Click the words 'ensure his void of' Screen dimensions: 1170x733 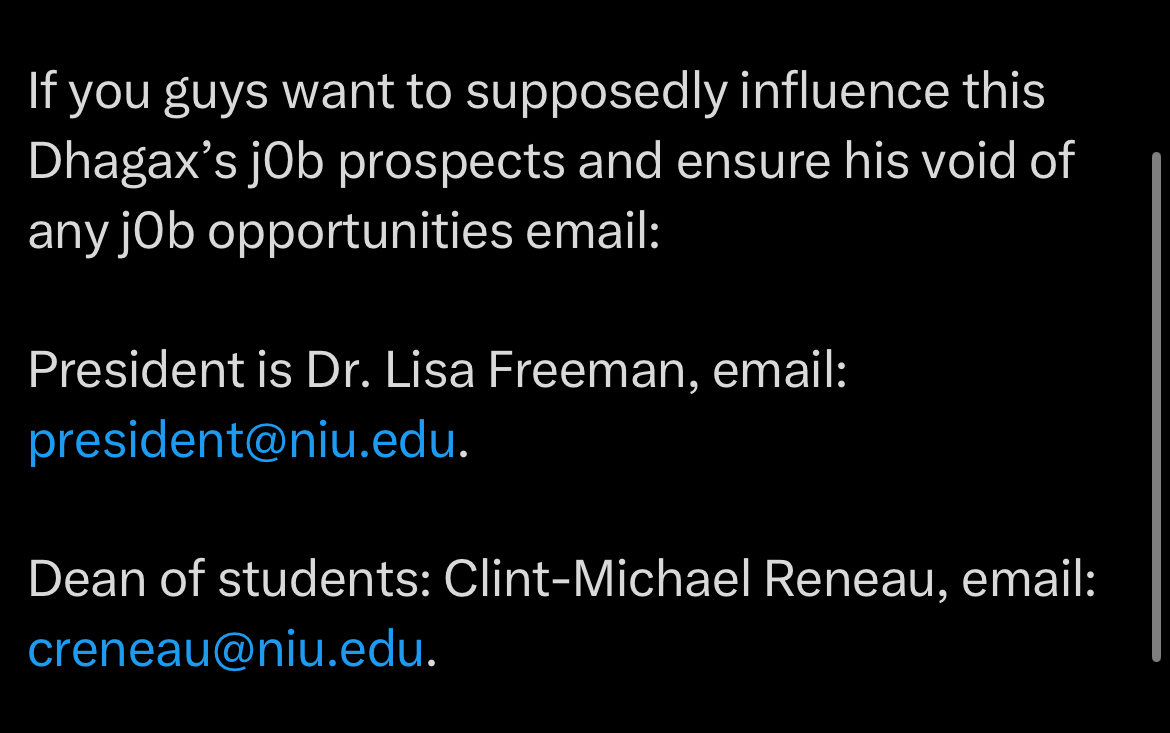pos(875,161)
